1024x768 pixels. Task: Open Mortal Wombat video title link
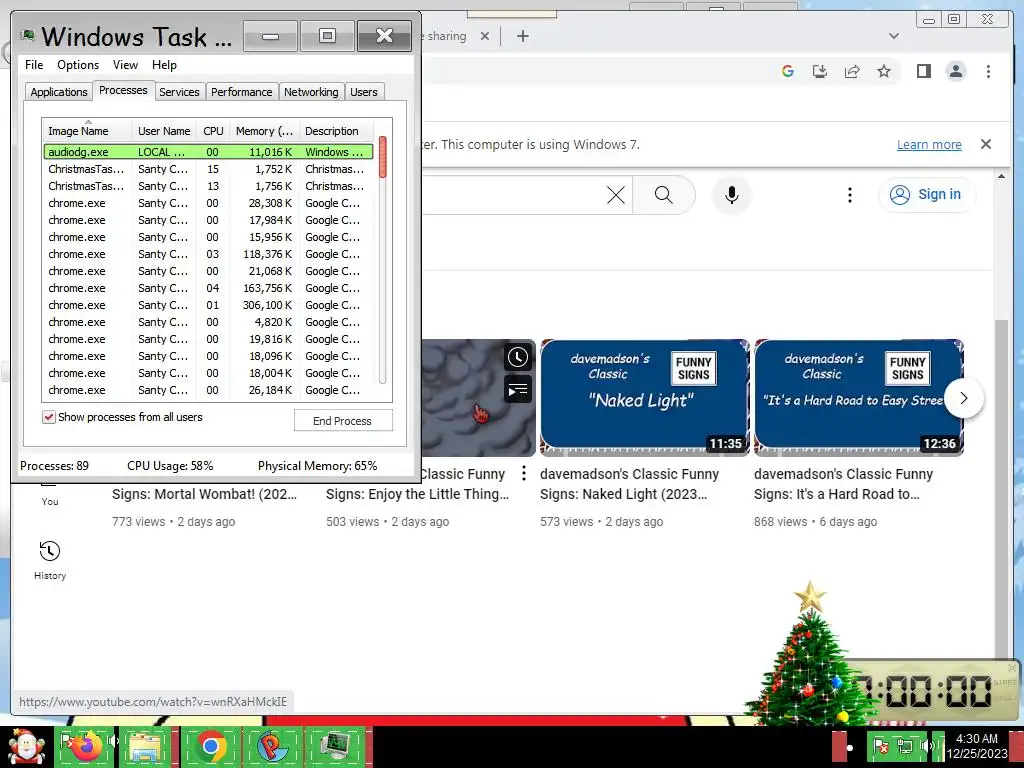204,494
